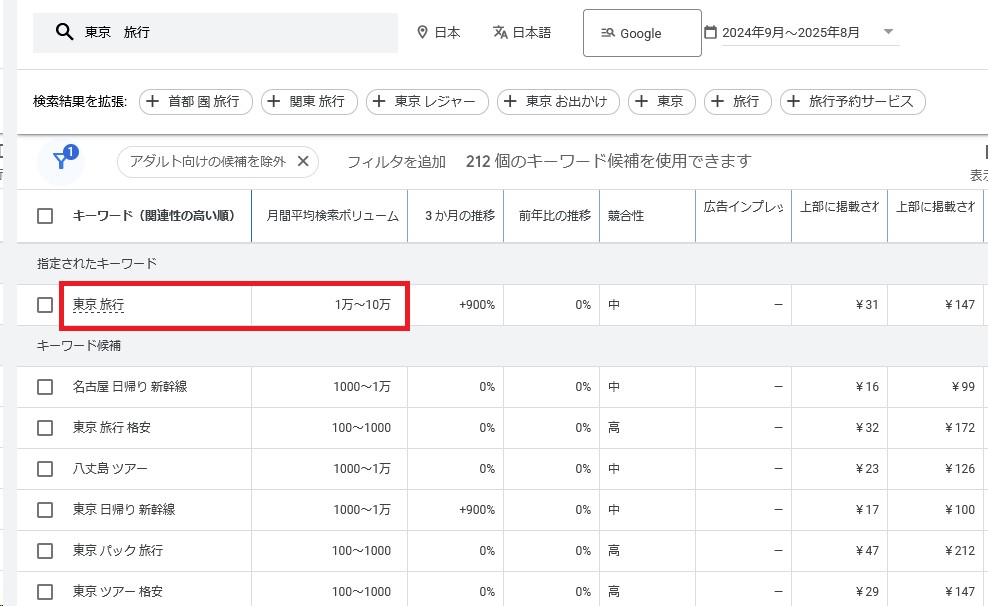Sort by 競合性 column header

coord(625,216)
